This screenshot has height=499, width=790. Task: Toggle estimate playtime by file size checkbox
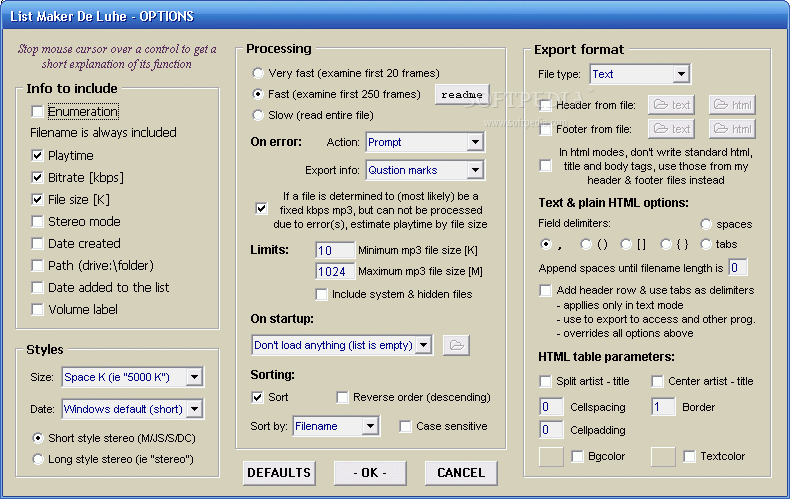tap(261, 208)
